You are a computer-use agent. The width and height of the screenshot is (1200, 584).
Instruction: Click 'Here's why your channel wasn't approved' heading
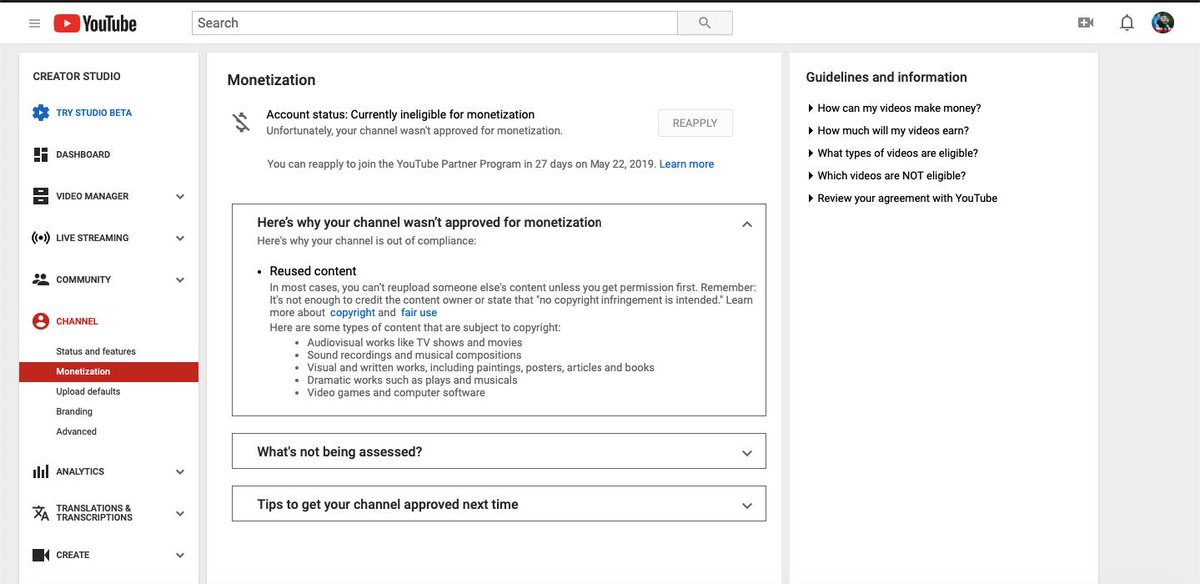pos(429,223)
